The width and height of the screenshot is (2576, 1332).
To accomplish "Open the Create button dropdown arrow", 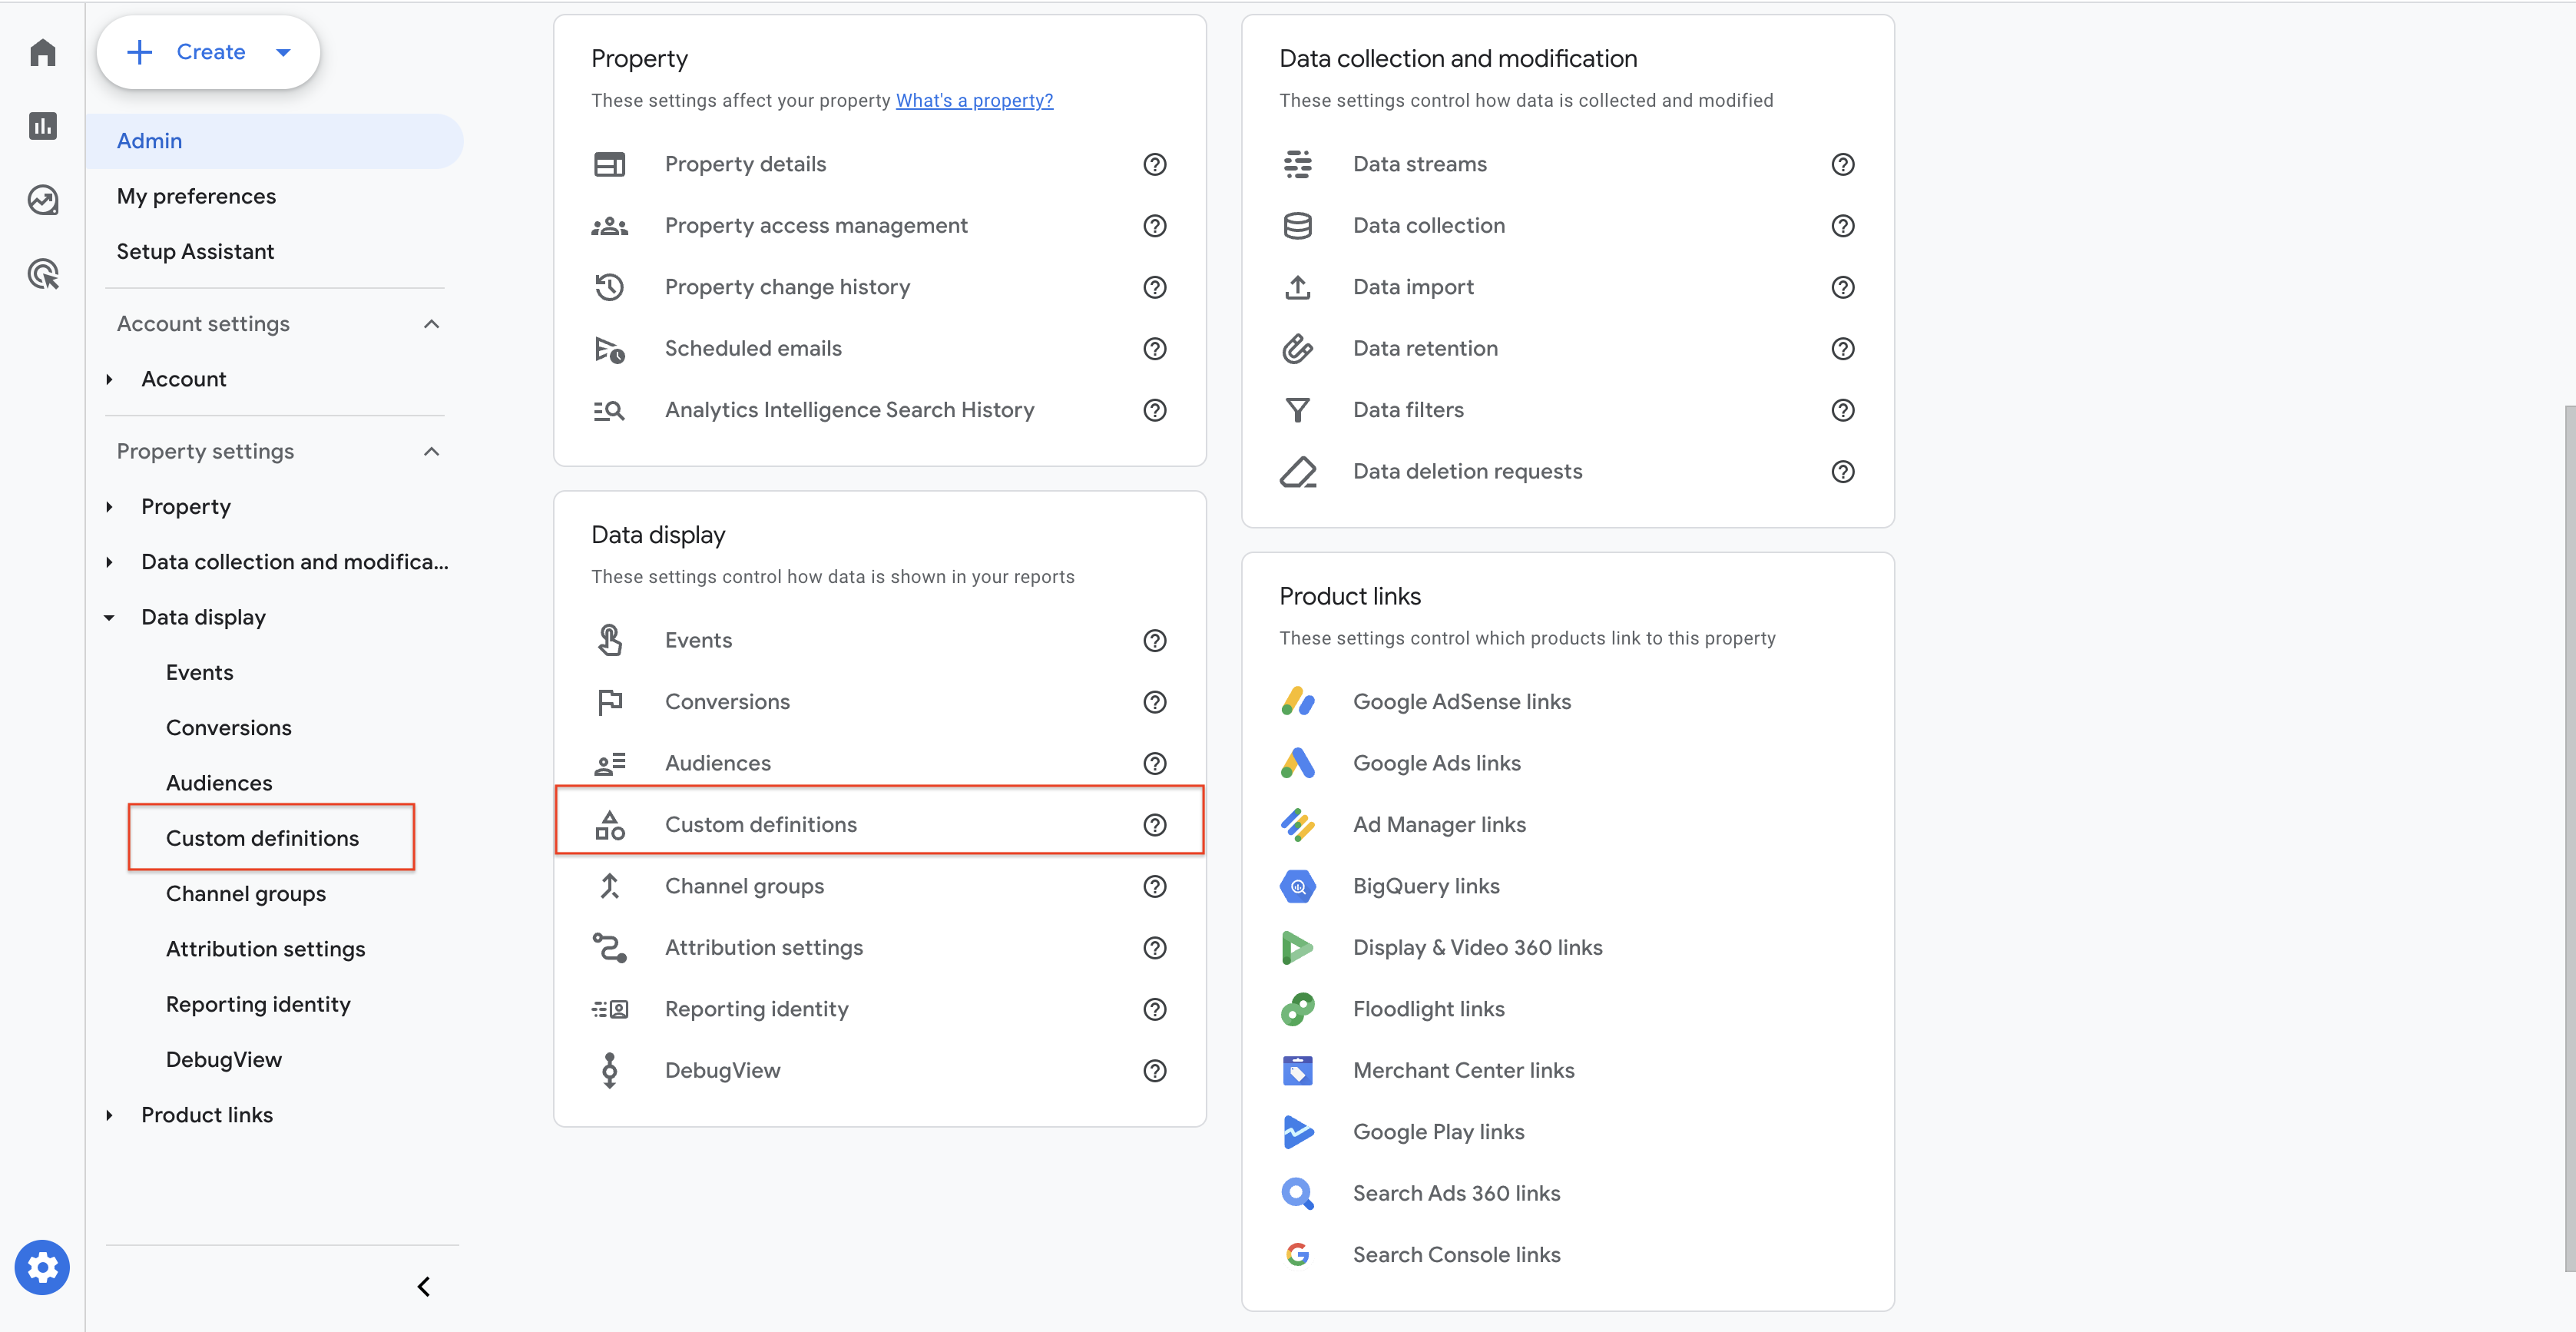I will (x=283, y=52).
